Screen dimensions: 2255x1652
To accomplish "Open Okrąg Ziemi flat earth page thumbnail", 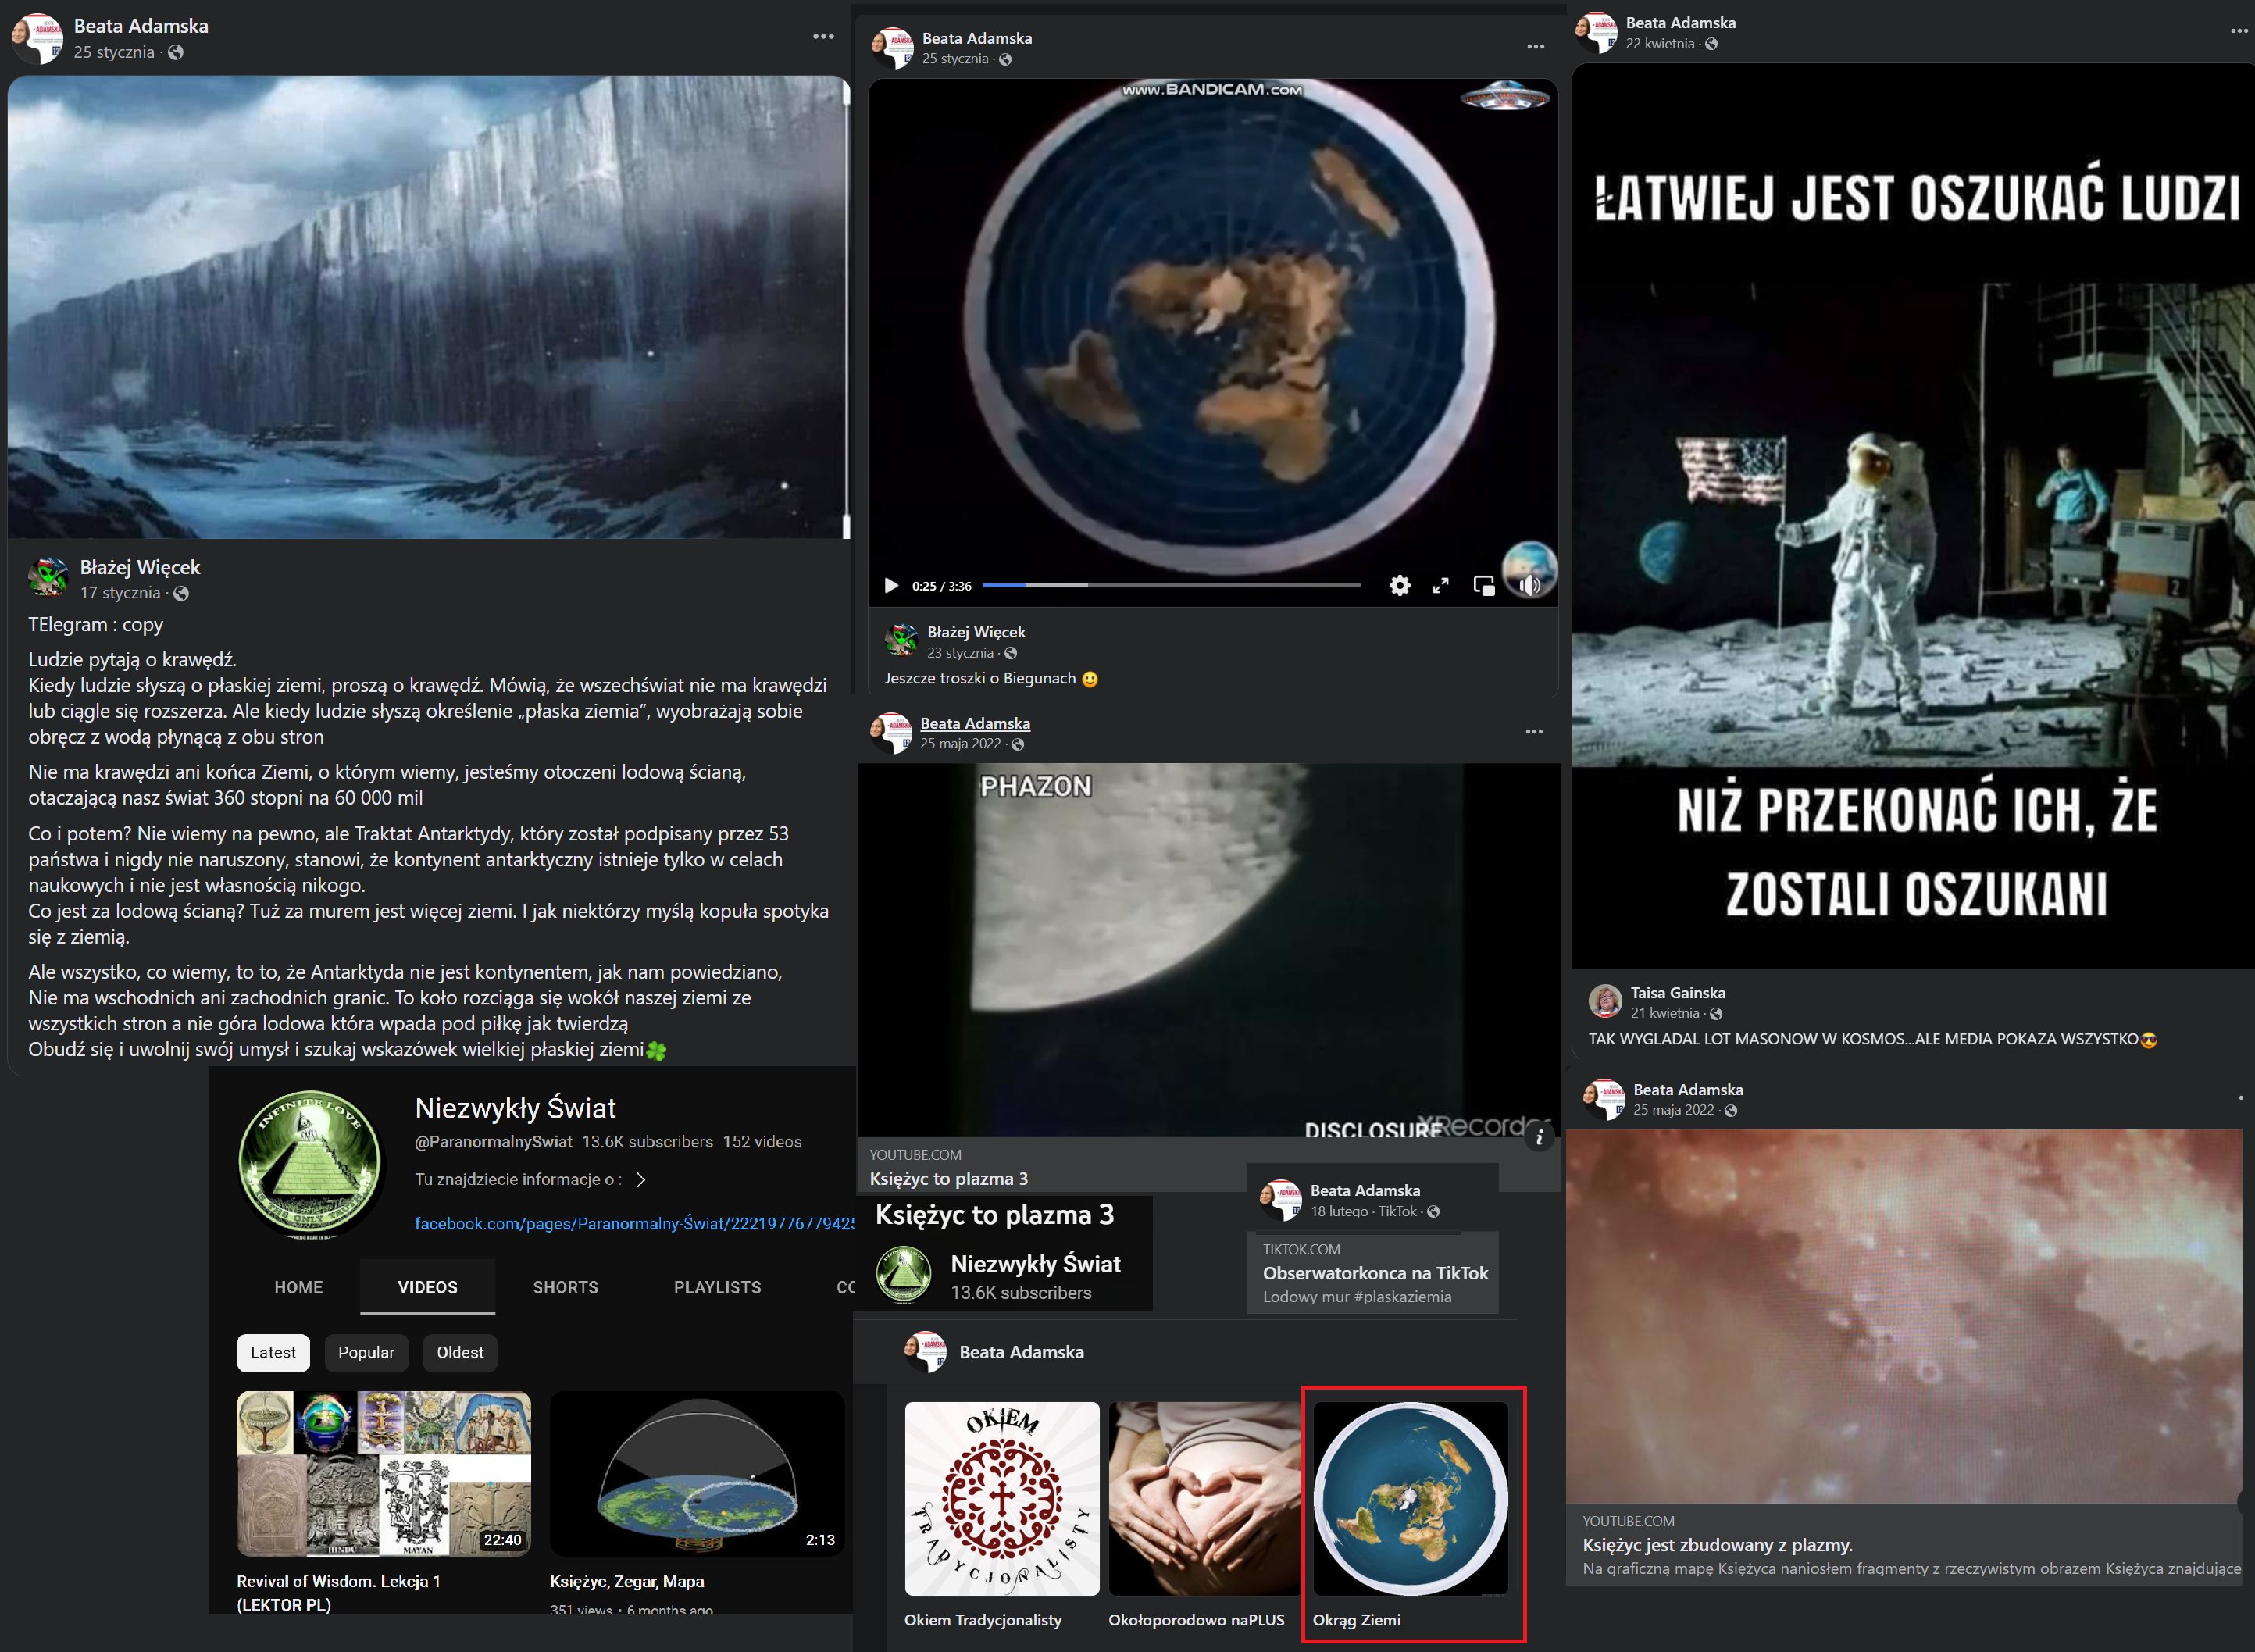I will pos(1410,1498).
